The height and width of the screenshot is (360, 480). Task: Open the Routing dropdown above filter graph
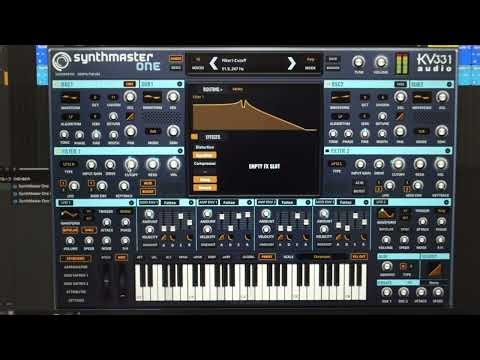click(x=213, y=89)
